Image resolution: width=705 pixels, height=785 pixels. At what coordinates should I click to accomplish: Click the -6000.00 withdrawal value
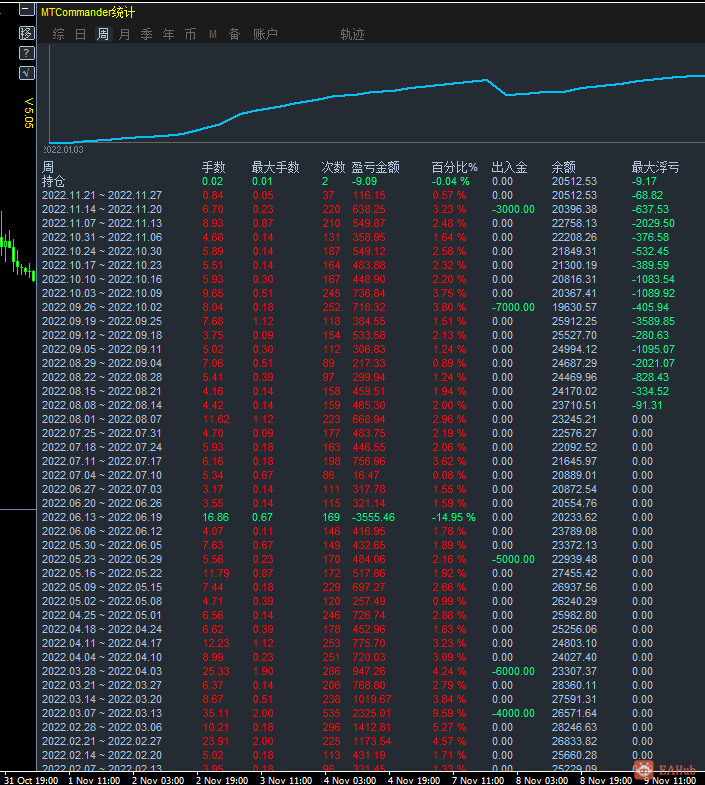coord(513,671)
